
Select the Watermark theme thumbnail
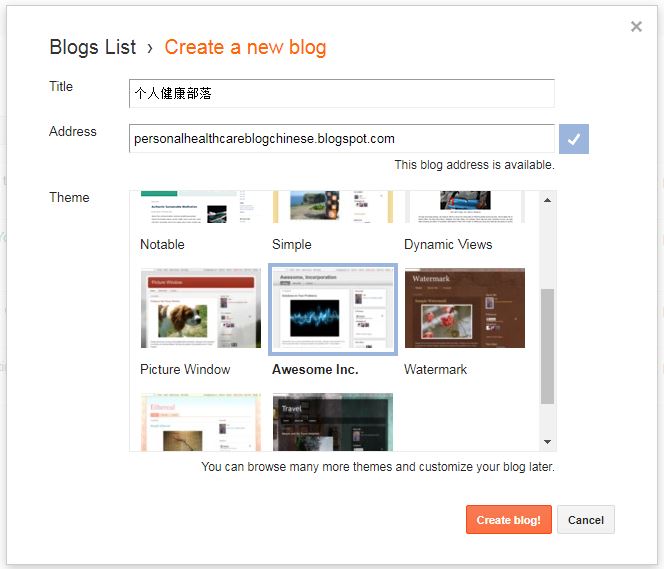point(465,308)
